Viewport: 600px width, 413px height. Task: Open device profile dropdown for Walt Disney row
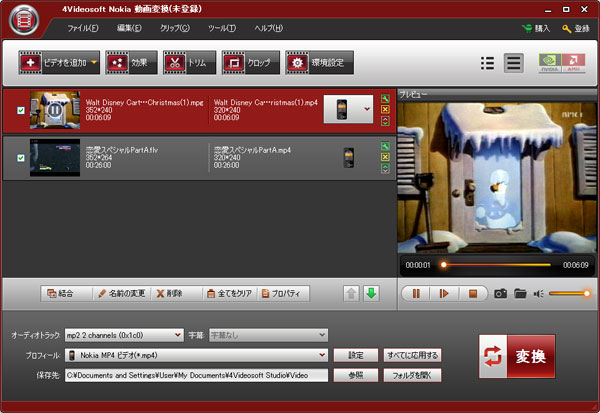pos(348,109)
